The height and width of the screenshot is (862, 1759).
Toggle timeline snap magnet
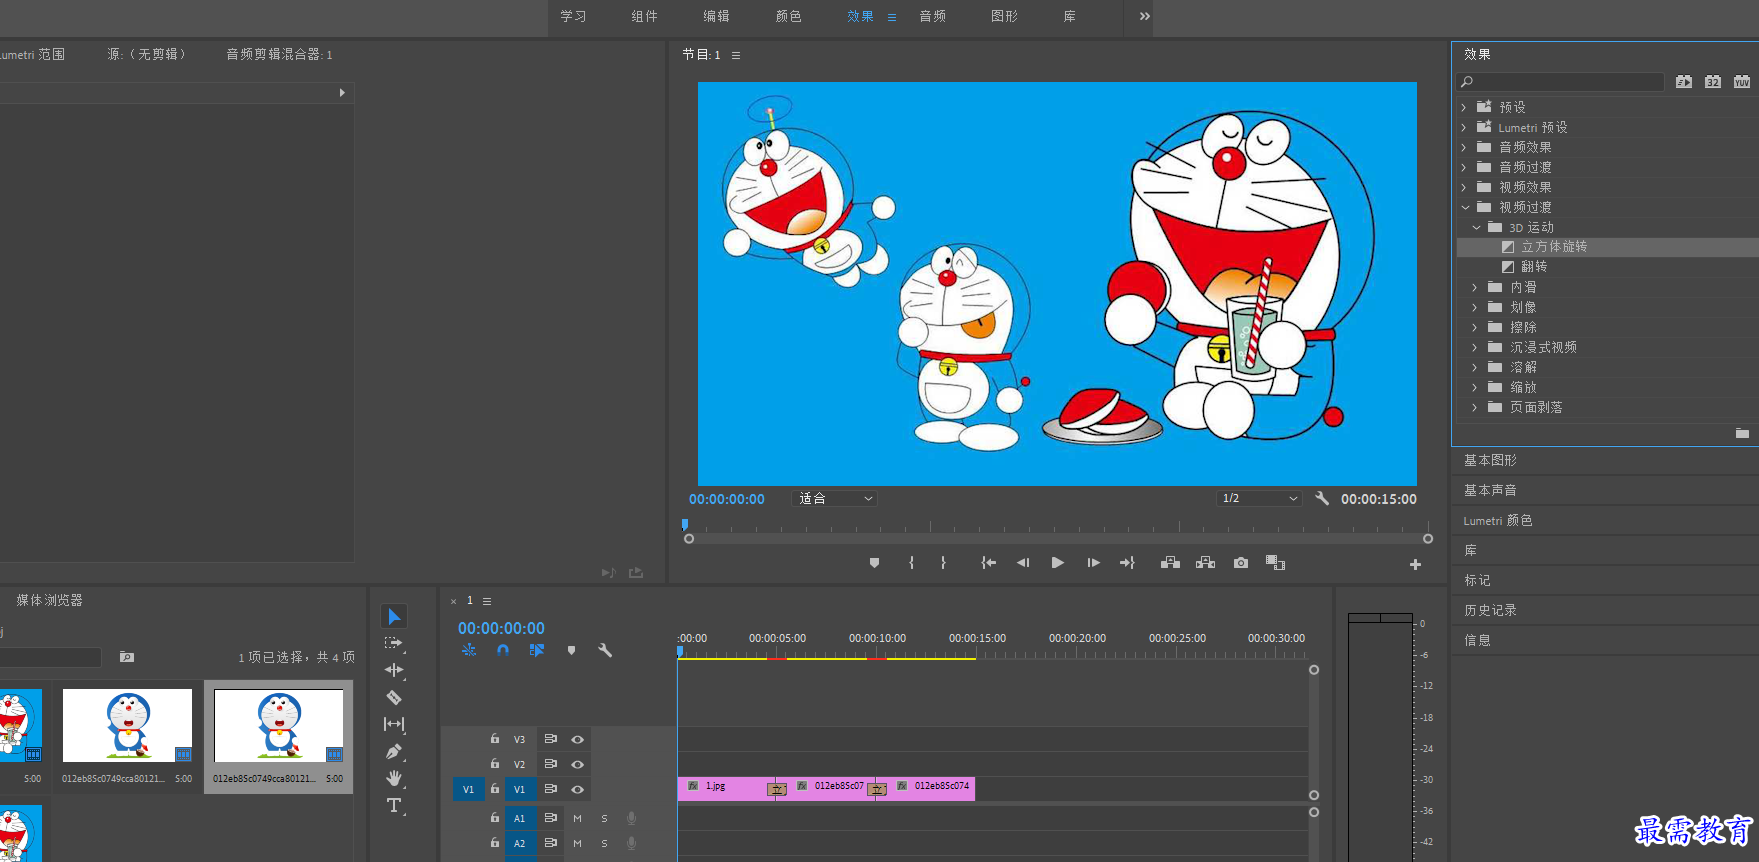pos(503,650)
